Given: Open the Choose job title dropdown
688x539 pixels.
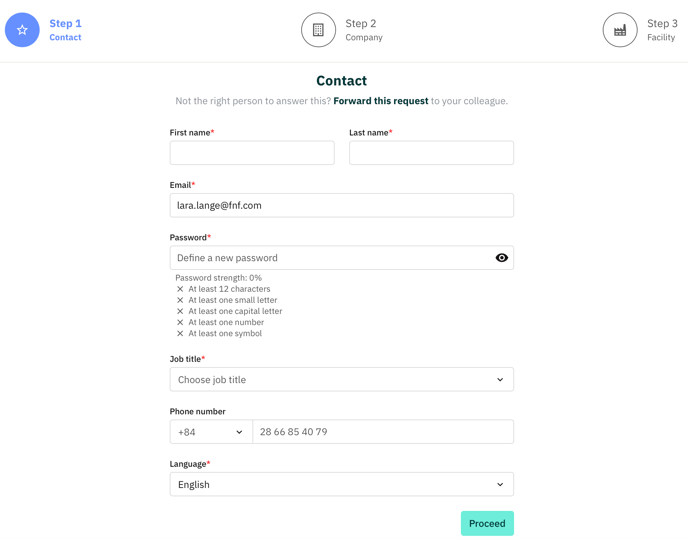Looking at the screenshot, I should coord(341,379).
